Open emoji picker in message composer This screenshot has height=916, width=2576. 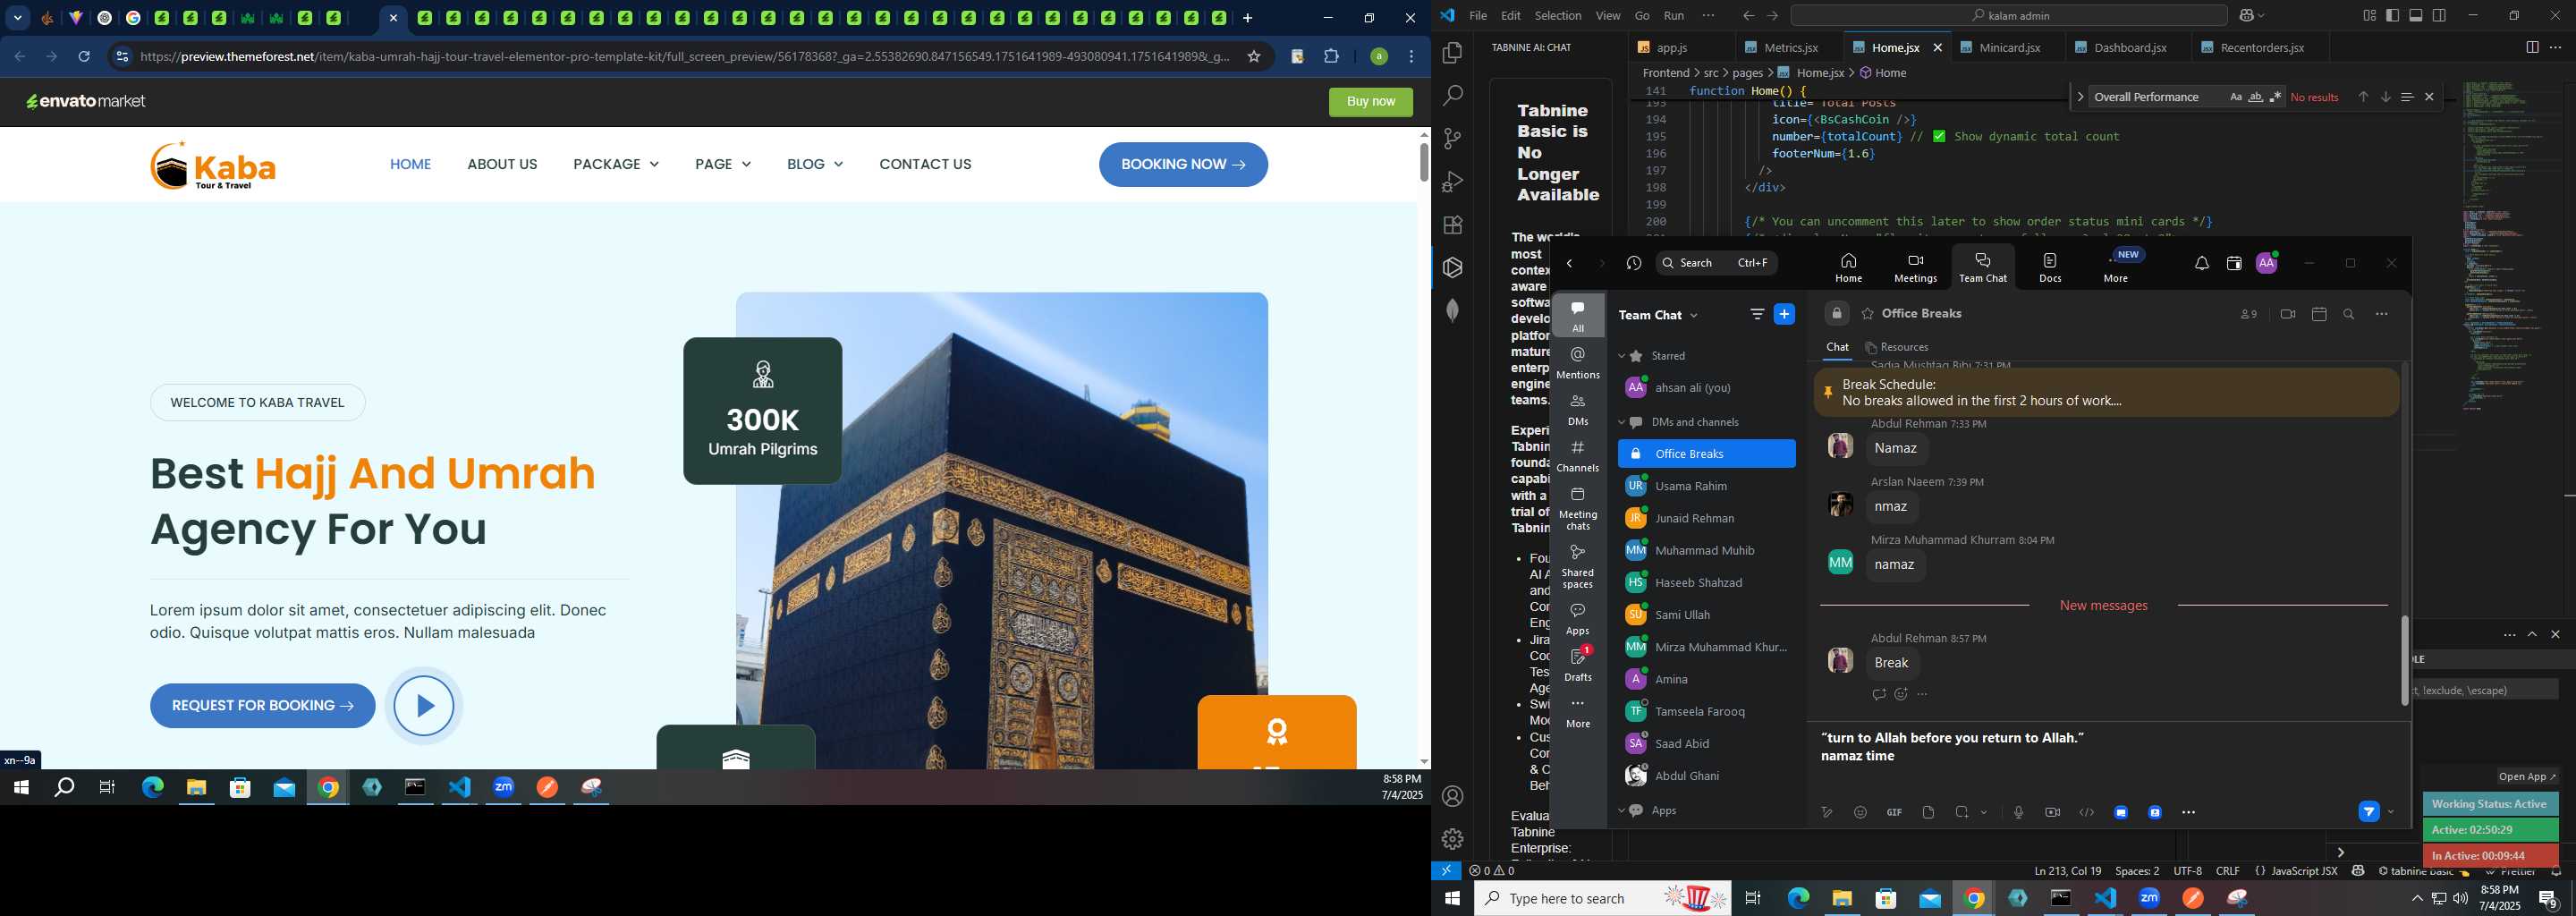point(1860,812)
